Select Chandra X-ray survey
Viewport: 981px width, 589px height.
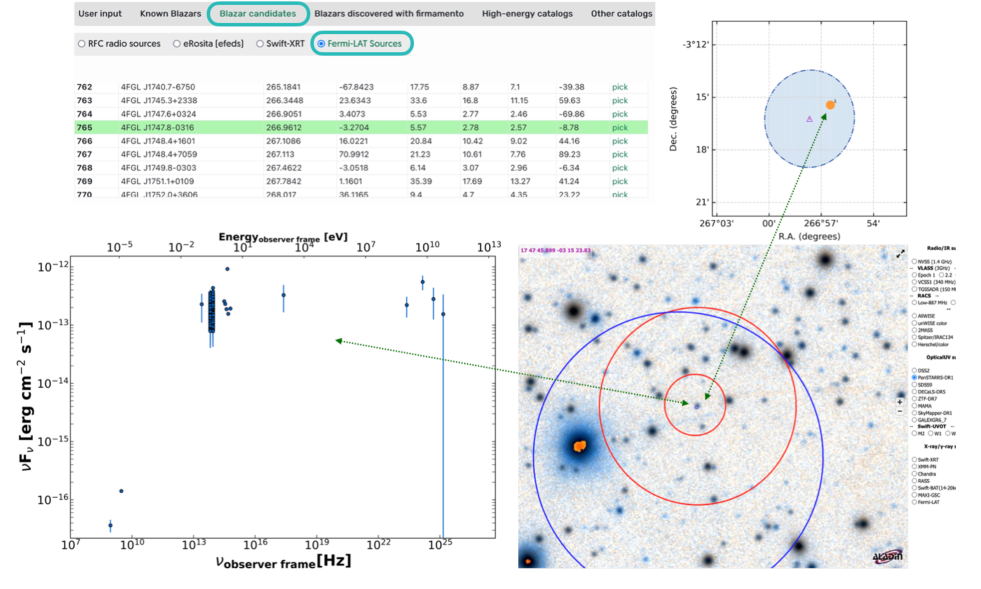coord(914,474)
